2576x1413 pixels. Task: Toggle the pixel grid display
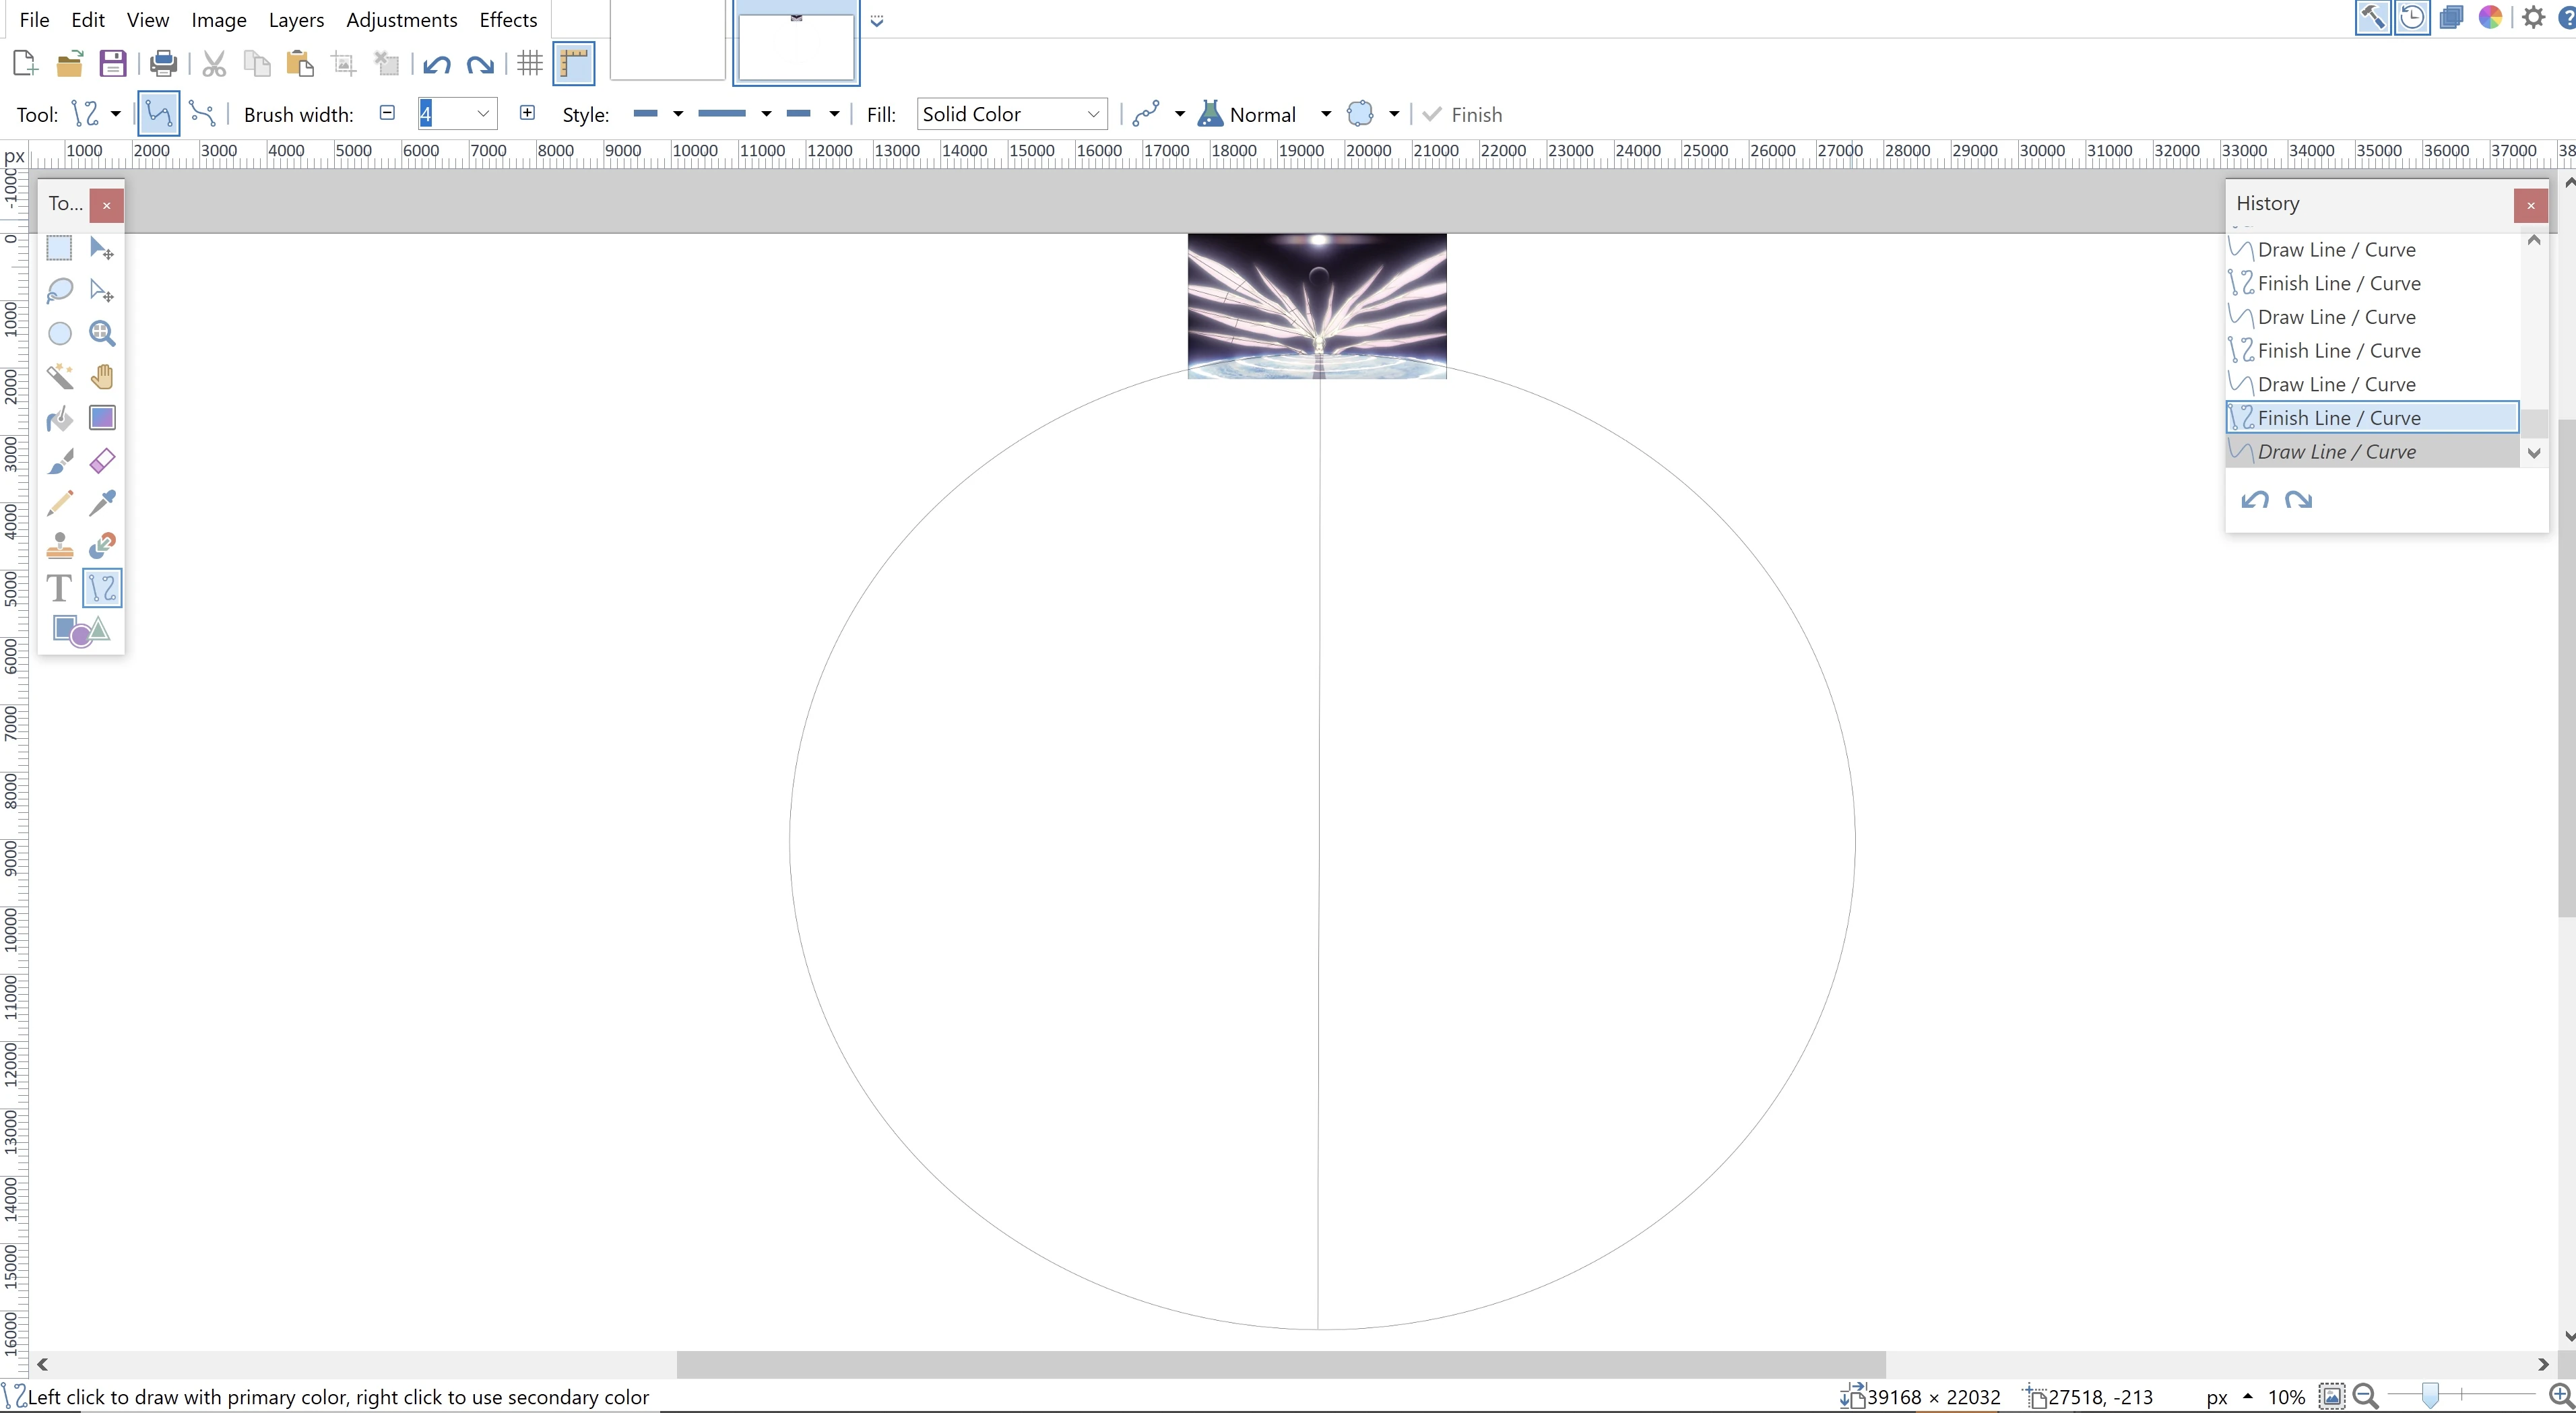(x=530, y=64)
